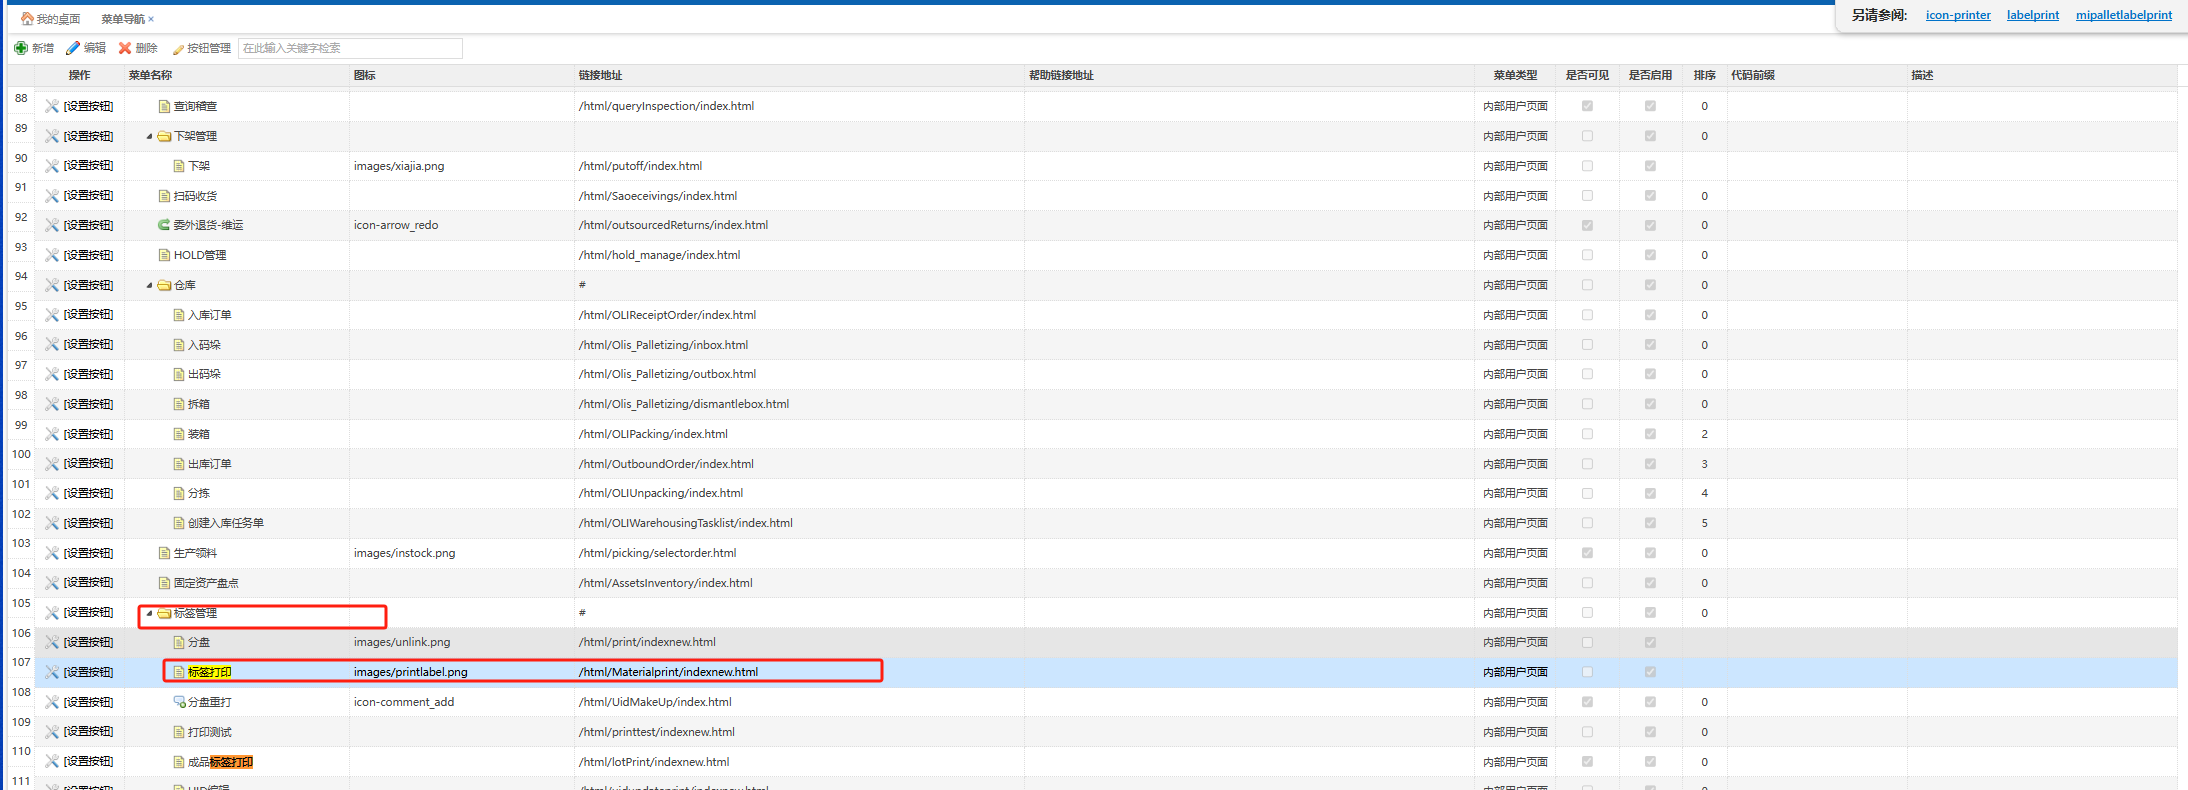This screenshot has height=790, width=2188.
Task: Toggle 是否启用 checkbox for 标签打印 row
Action: (x=1650, y=672)
